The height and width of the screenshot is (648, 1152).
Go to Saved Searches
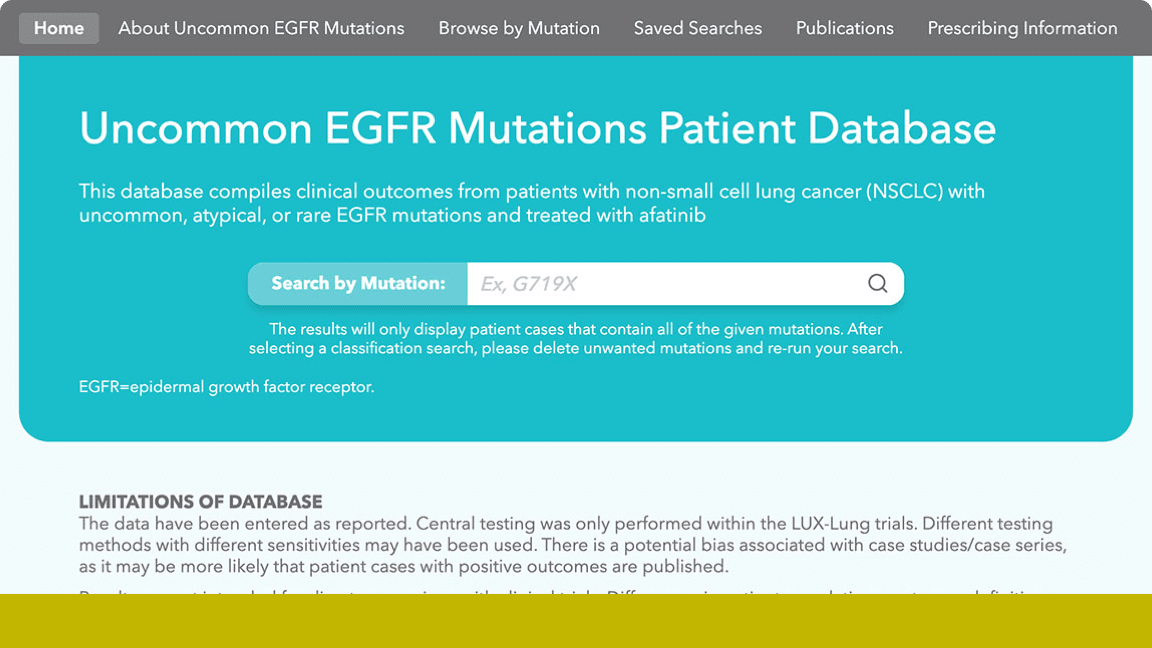pos(697,28)
